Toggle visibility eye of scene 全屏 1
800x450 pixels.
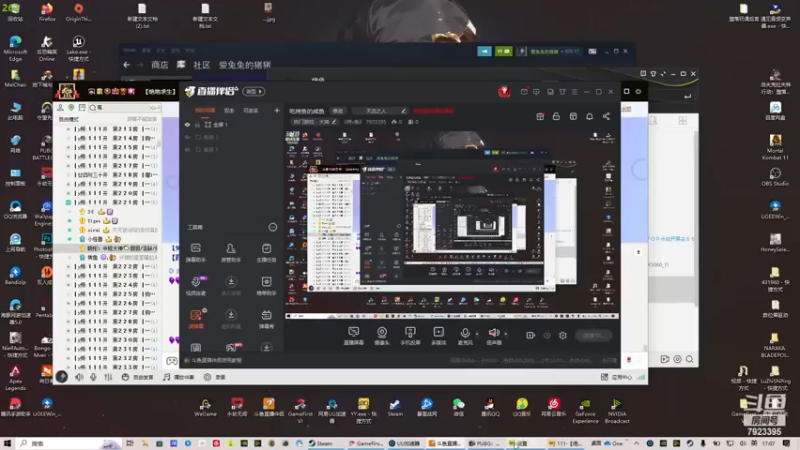[187, 124]
